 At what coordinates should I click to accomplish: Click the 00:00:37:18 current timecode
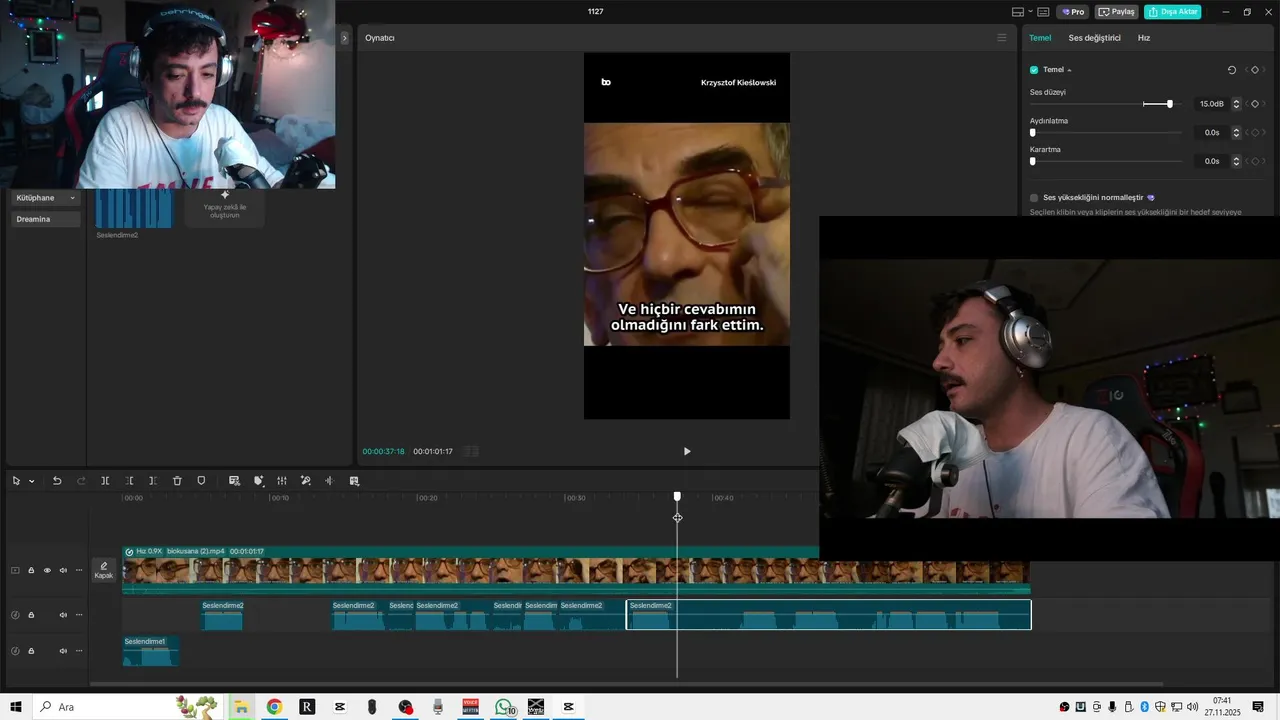[x=384, y=451]
